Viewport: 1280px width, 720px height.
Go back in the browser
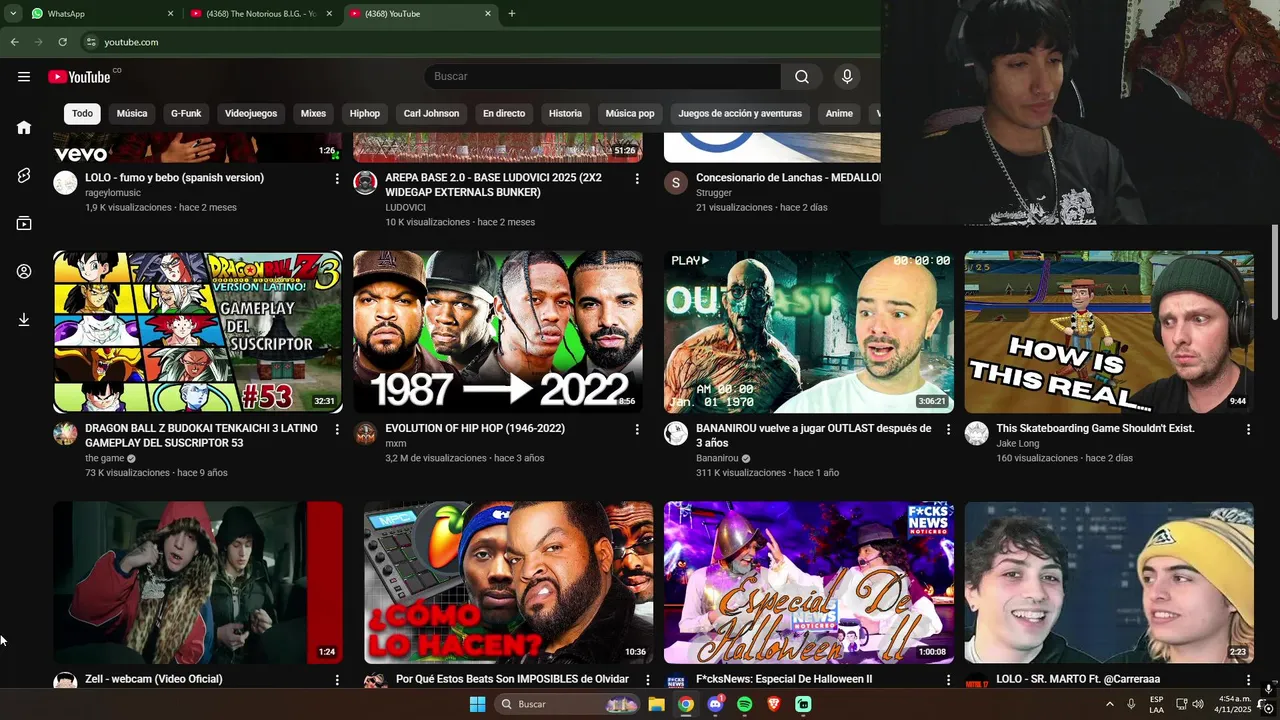14,42
